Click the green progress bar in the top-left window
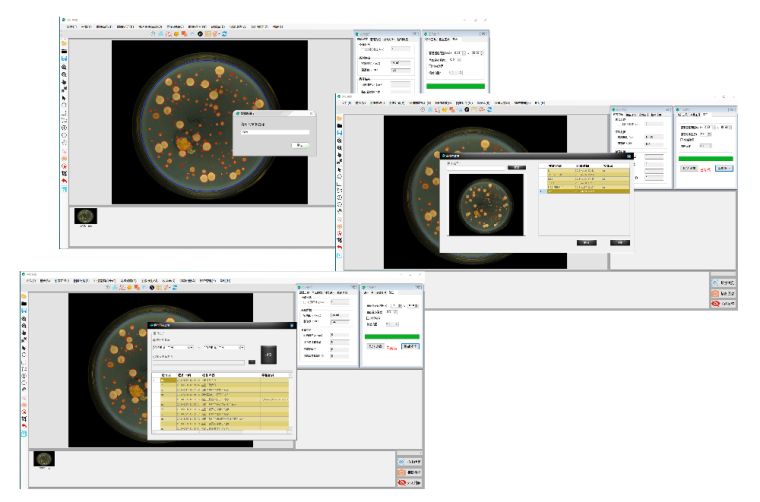 coord(455,86)
